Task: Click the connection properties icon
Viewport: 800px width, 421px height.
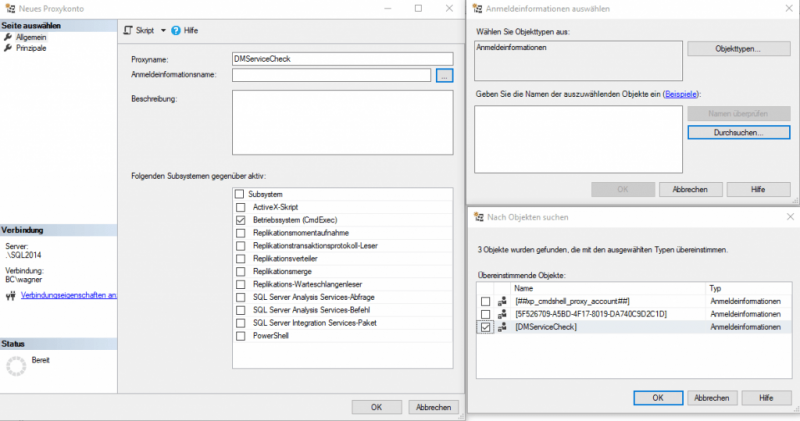Action: (x=9, y=295)
